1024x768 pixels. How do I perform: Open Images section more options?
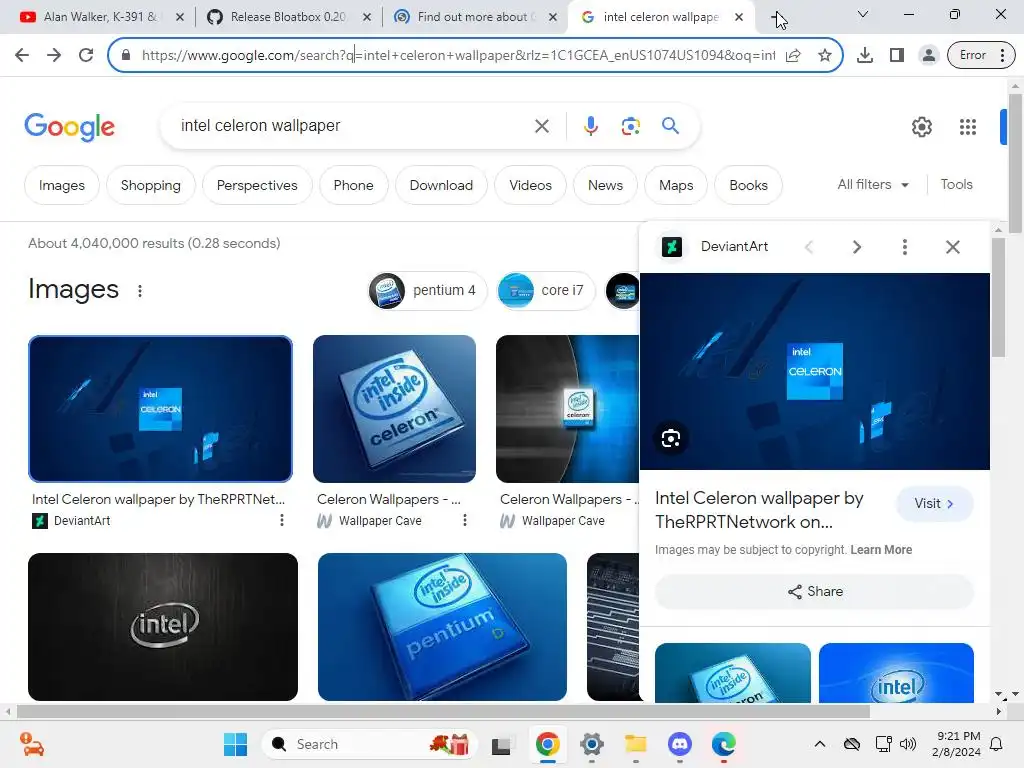tap(140, 291)
